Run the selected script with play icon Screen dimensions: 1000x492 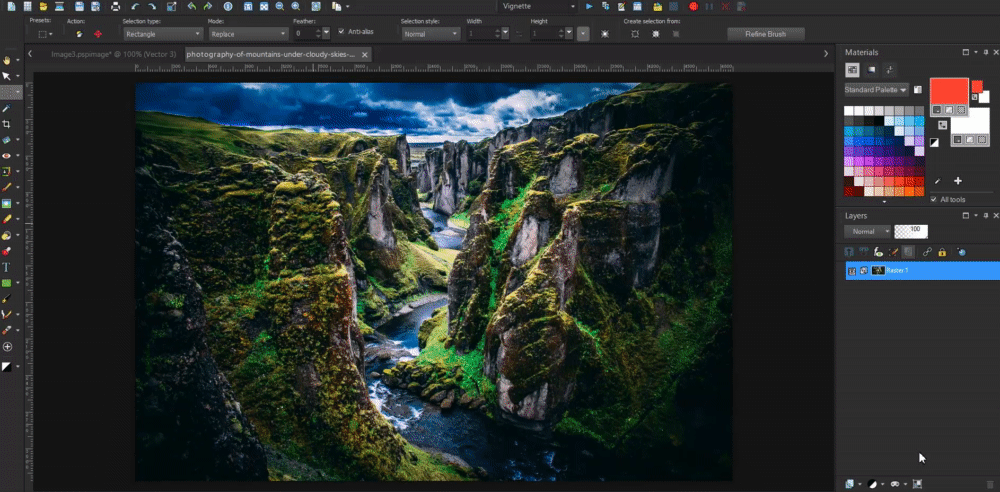pos(589,6)
